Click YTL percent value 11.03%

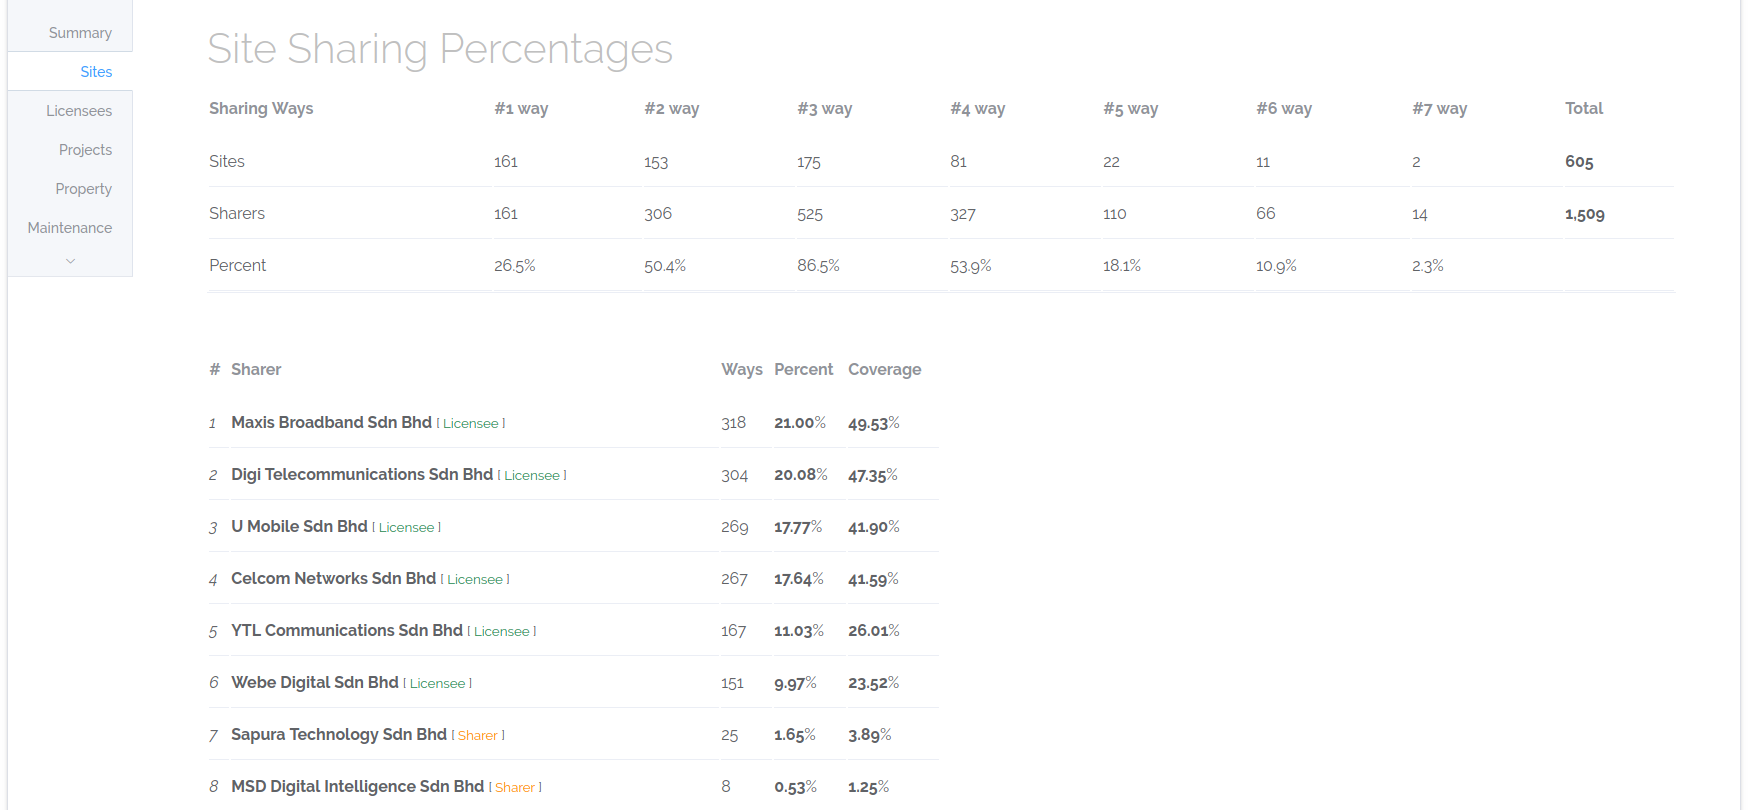[799, 631]
